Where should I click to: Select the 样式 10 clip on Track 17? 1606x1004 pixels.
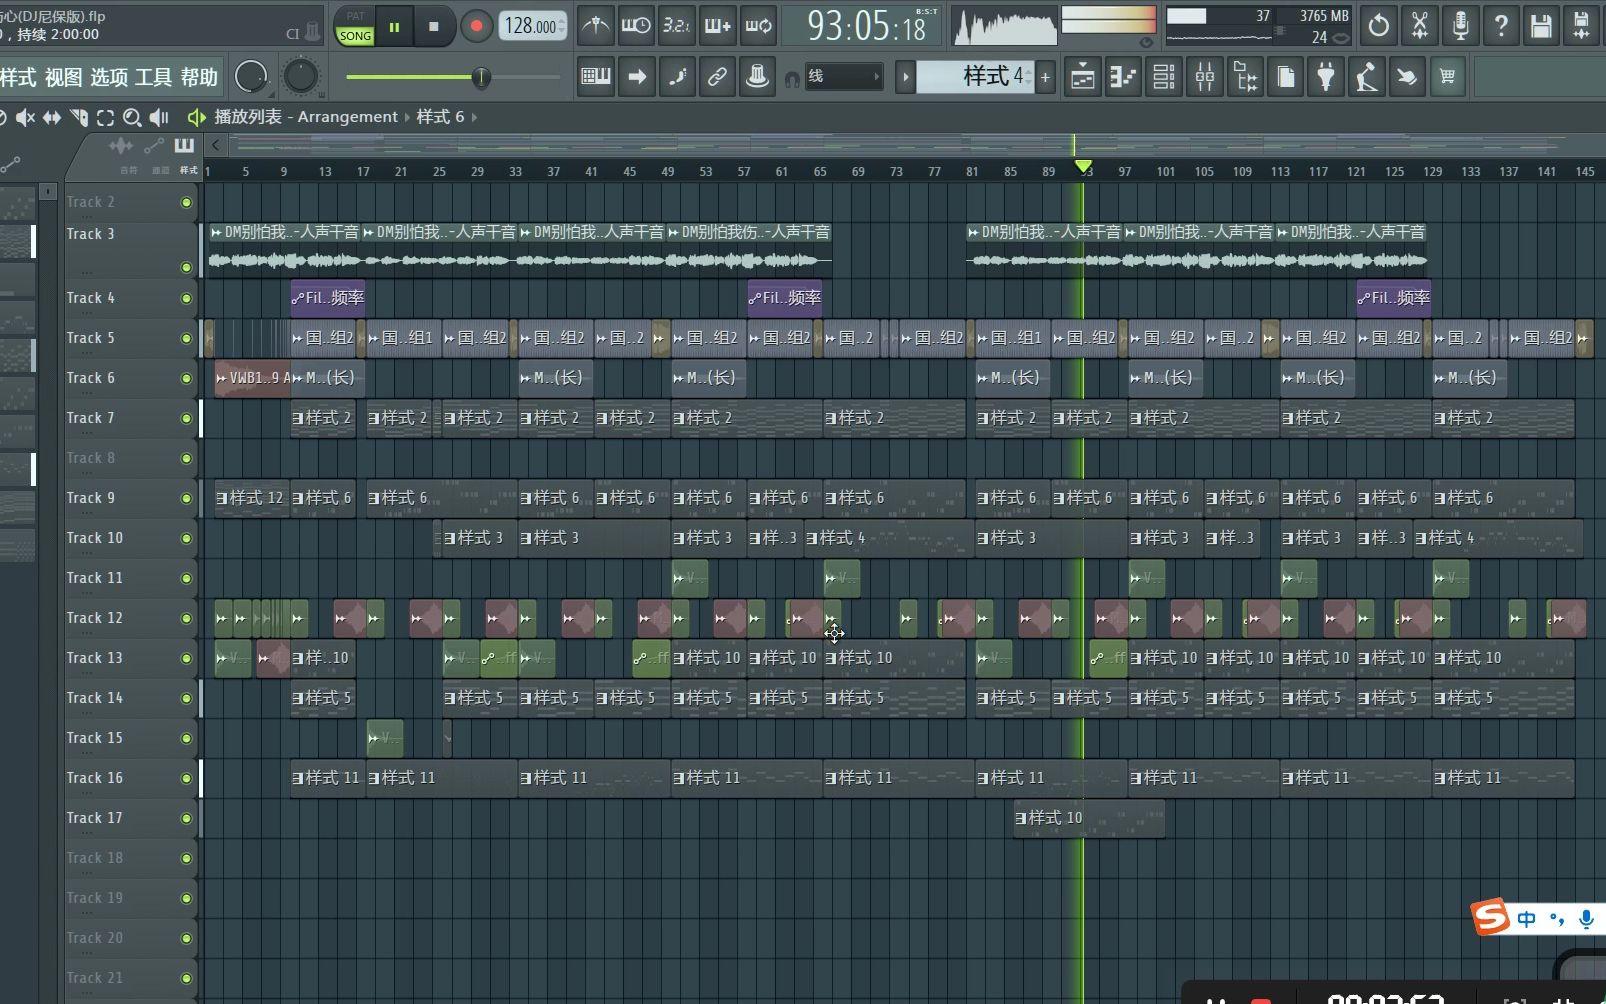pyautogui.click(x=1089, y=818)
